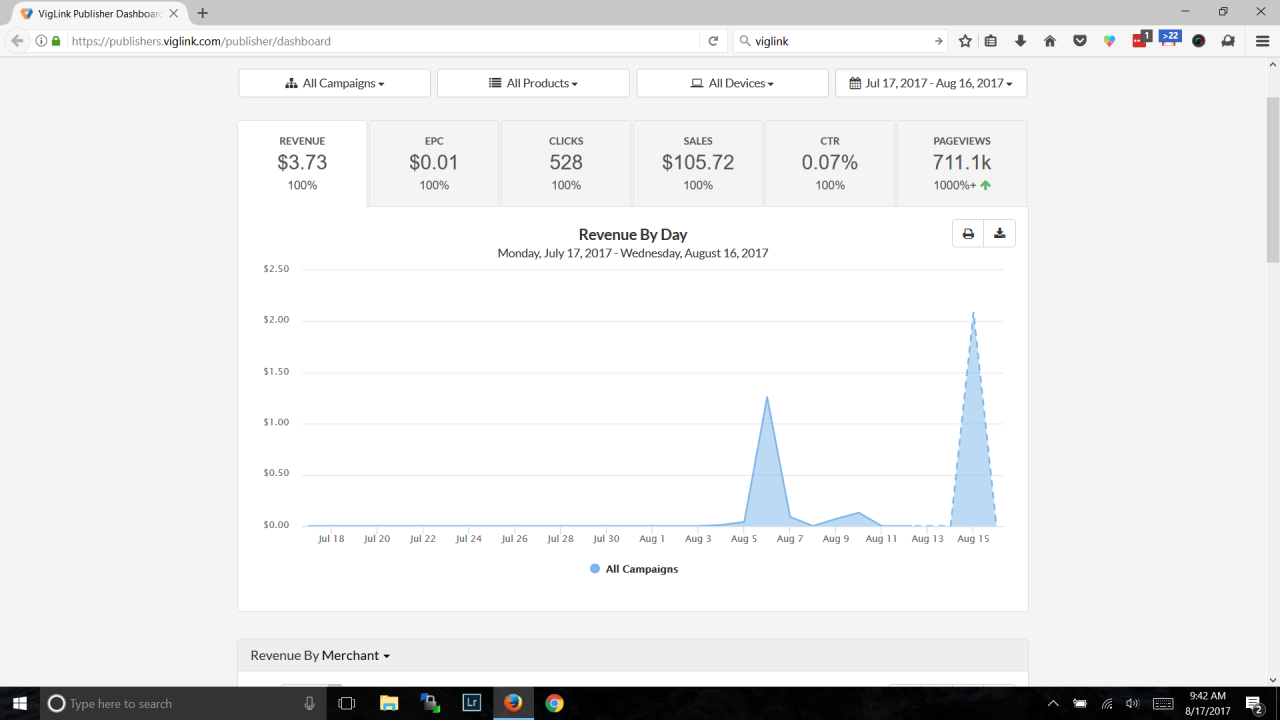Open Task View on the taskbar
This screenshot has width=1280, height=720.
(347, 703)
